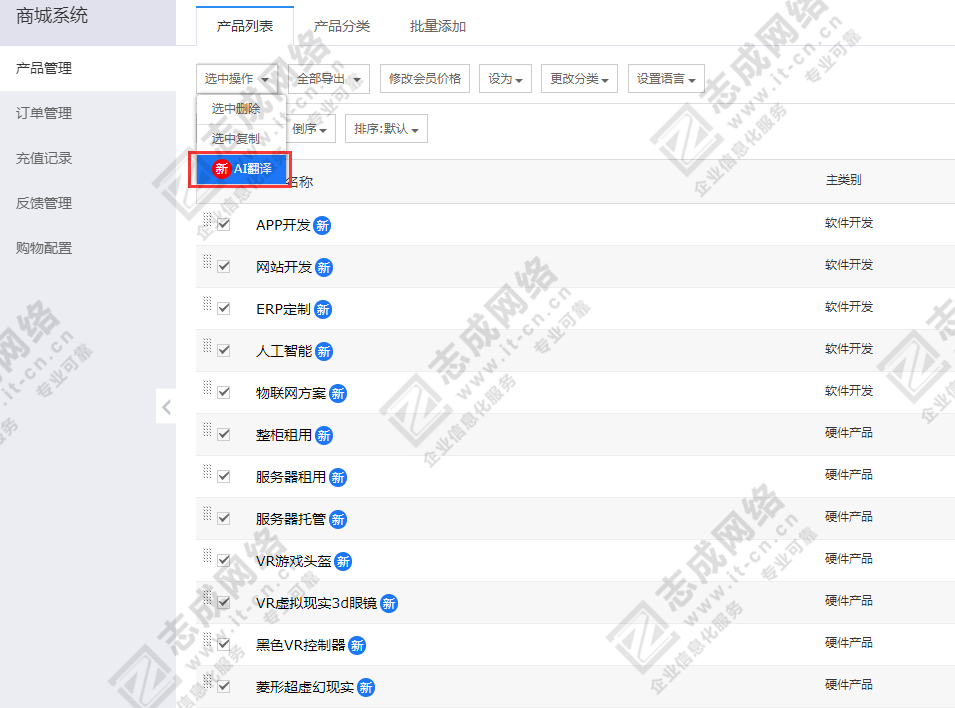Select AI翻译 menu option

(241, 169)
